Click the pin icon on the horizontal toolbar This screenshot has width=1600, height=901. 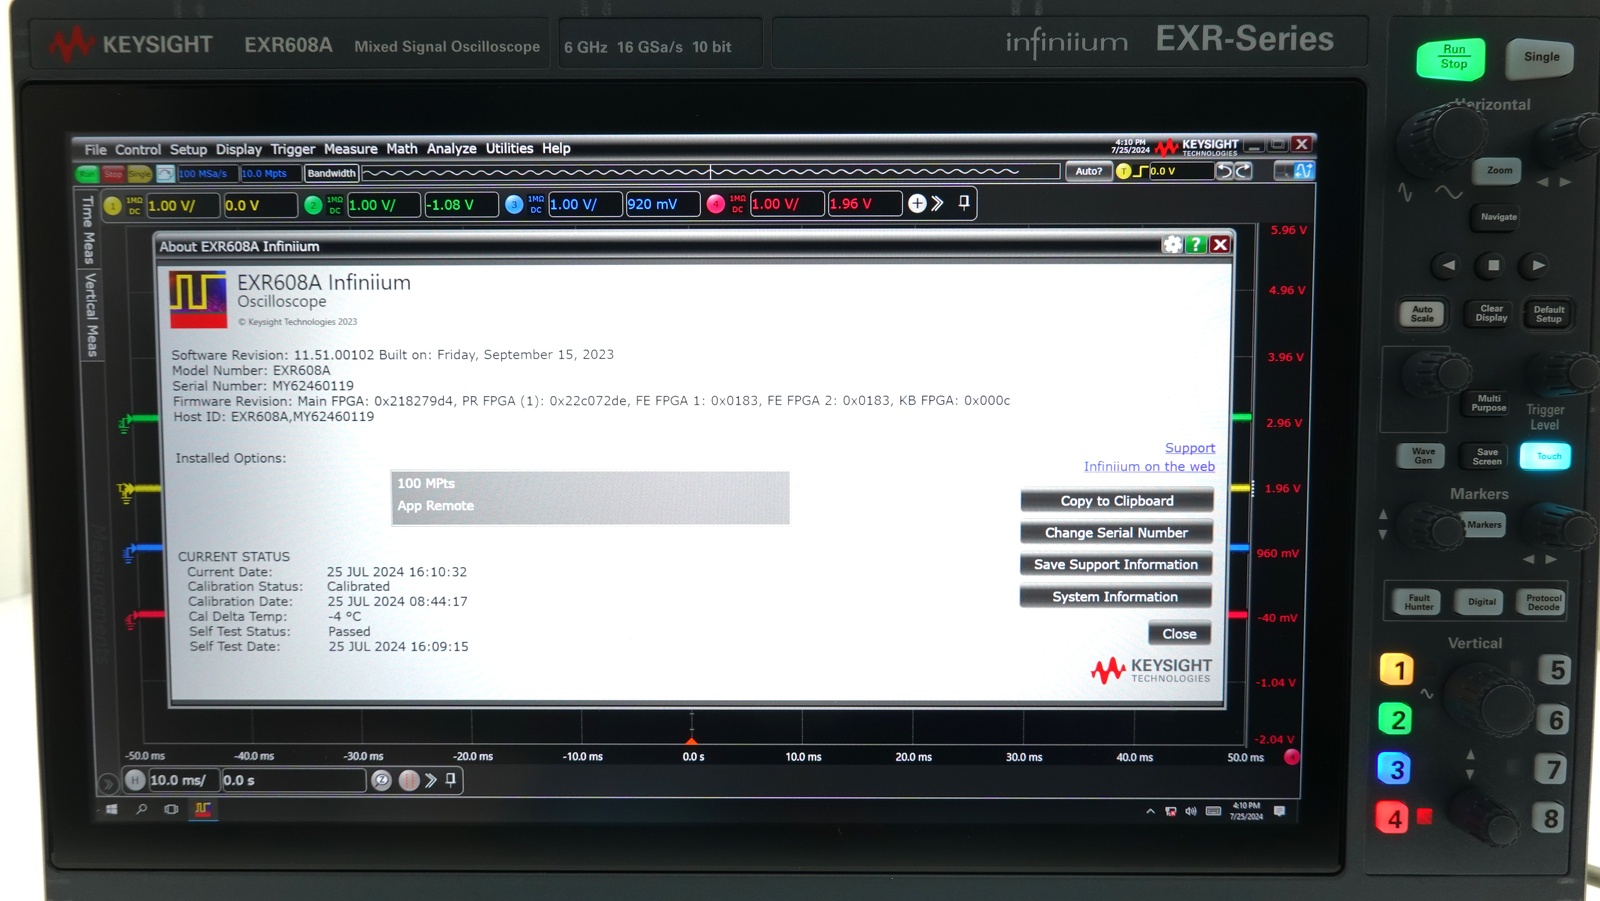click(x=451, y=779)
